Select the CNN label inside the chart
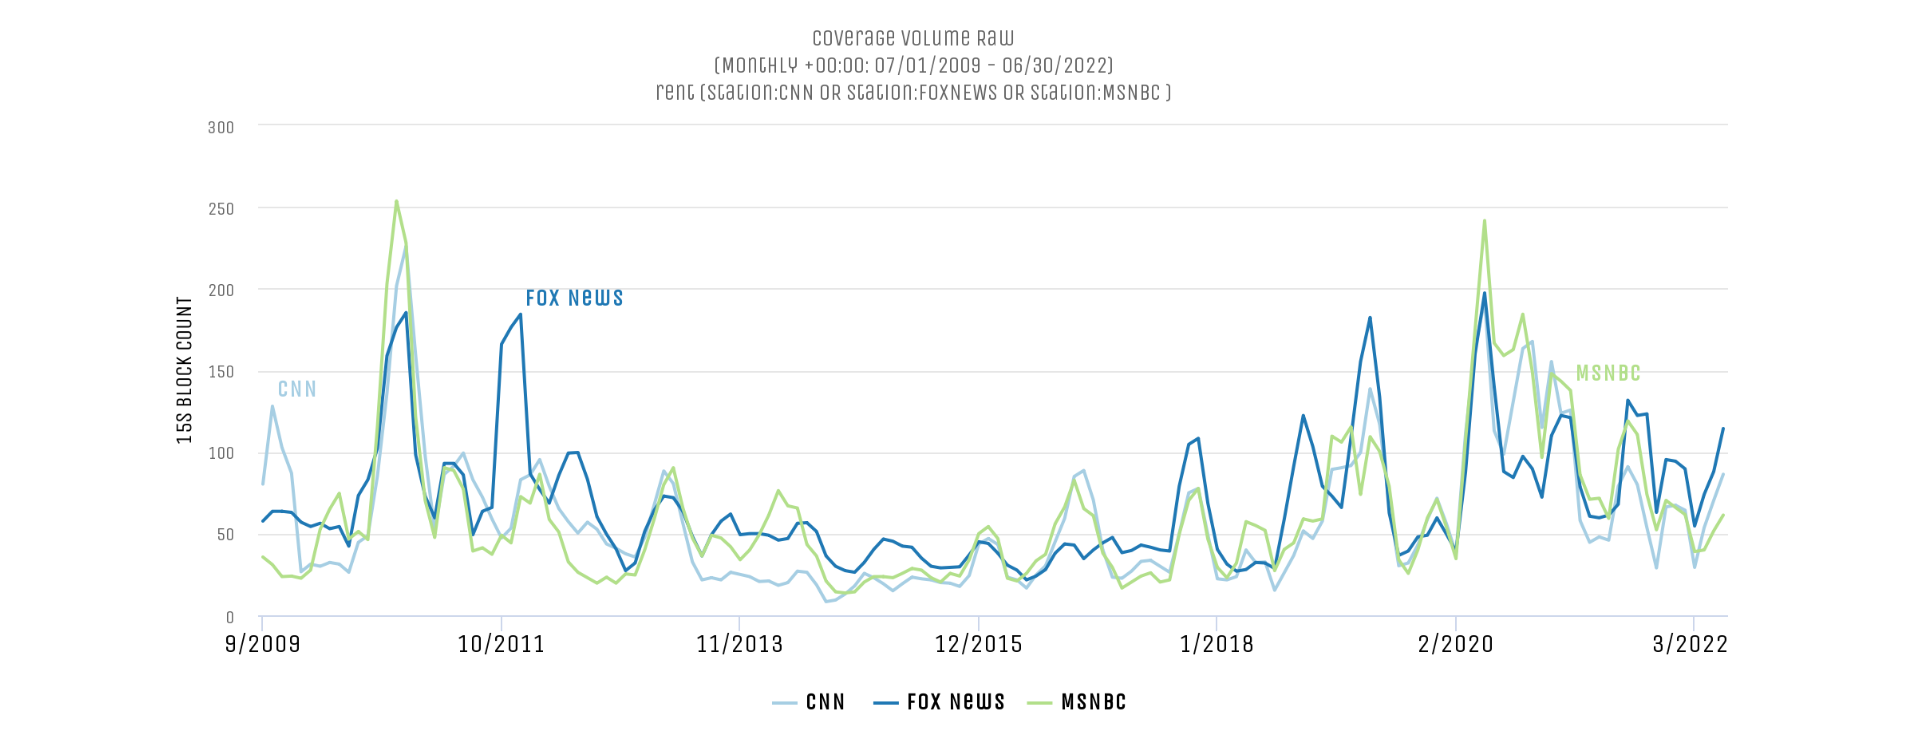This screenshot has height=740, width=1922. point(297,389)
